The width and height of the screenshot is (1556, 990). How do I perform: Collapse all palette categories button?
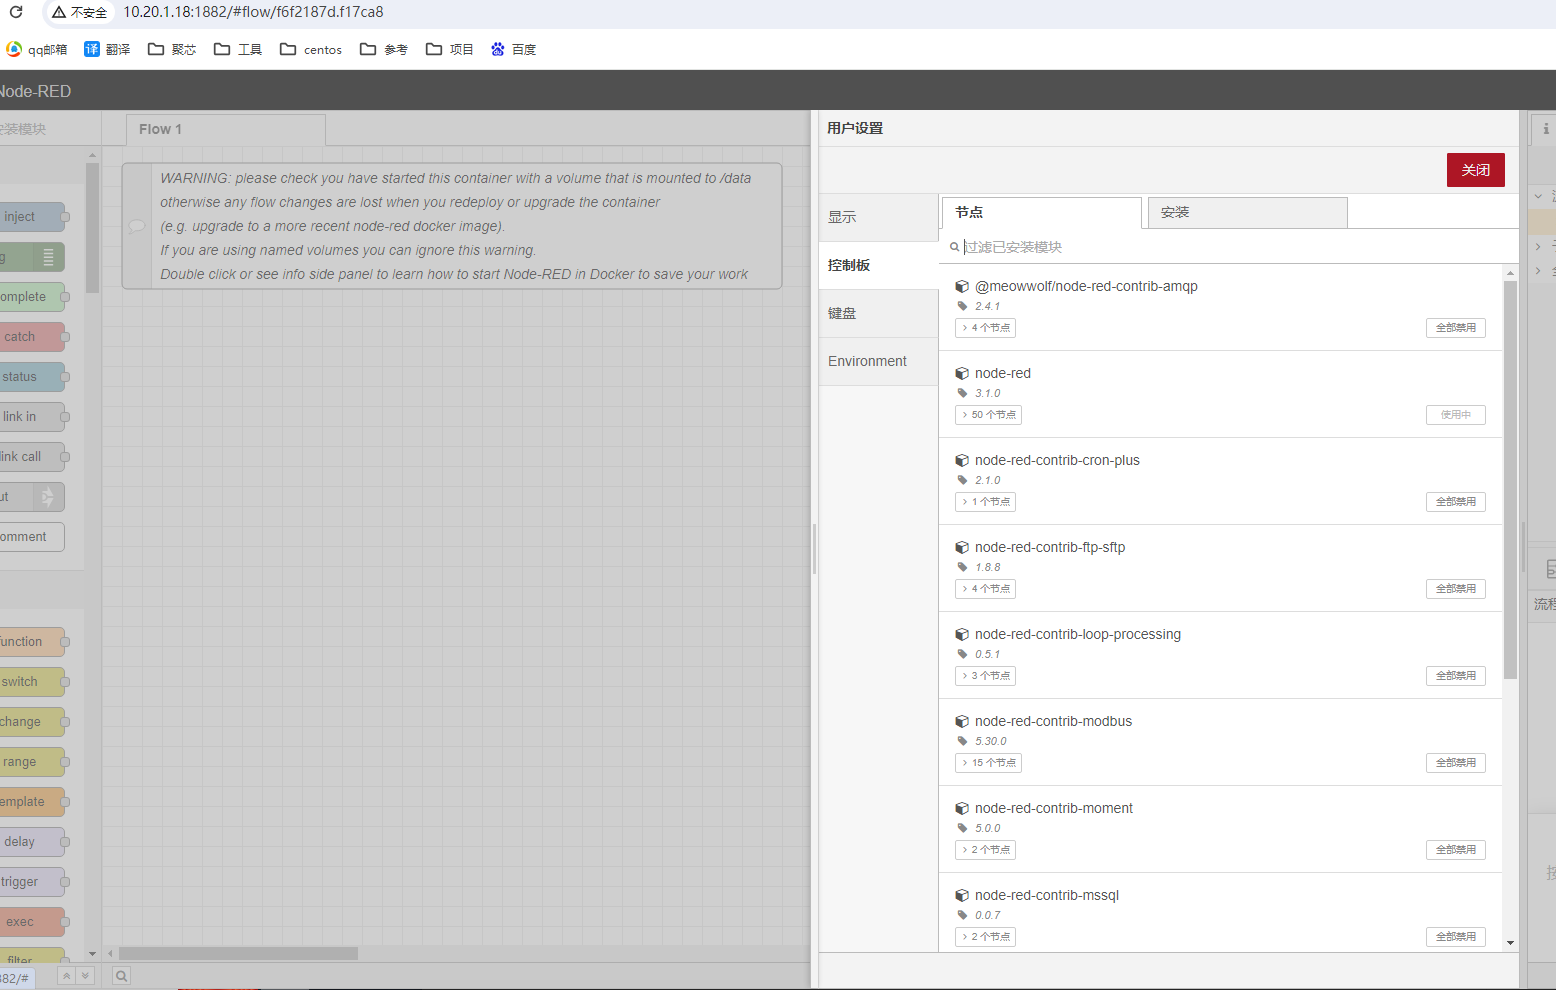pyautogui.click(x=67, y=976)
